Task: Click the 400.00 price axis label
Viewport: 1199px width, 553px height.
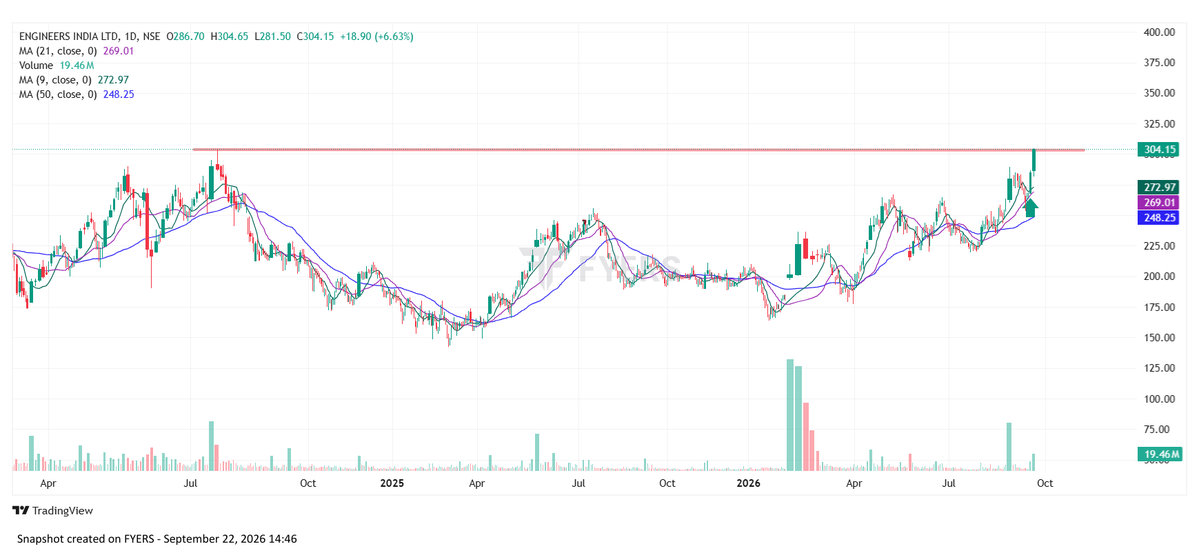Action: pos(1159,32)
